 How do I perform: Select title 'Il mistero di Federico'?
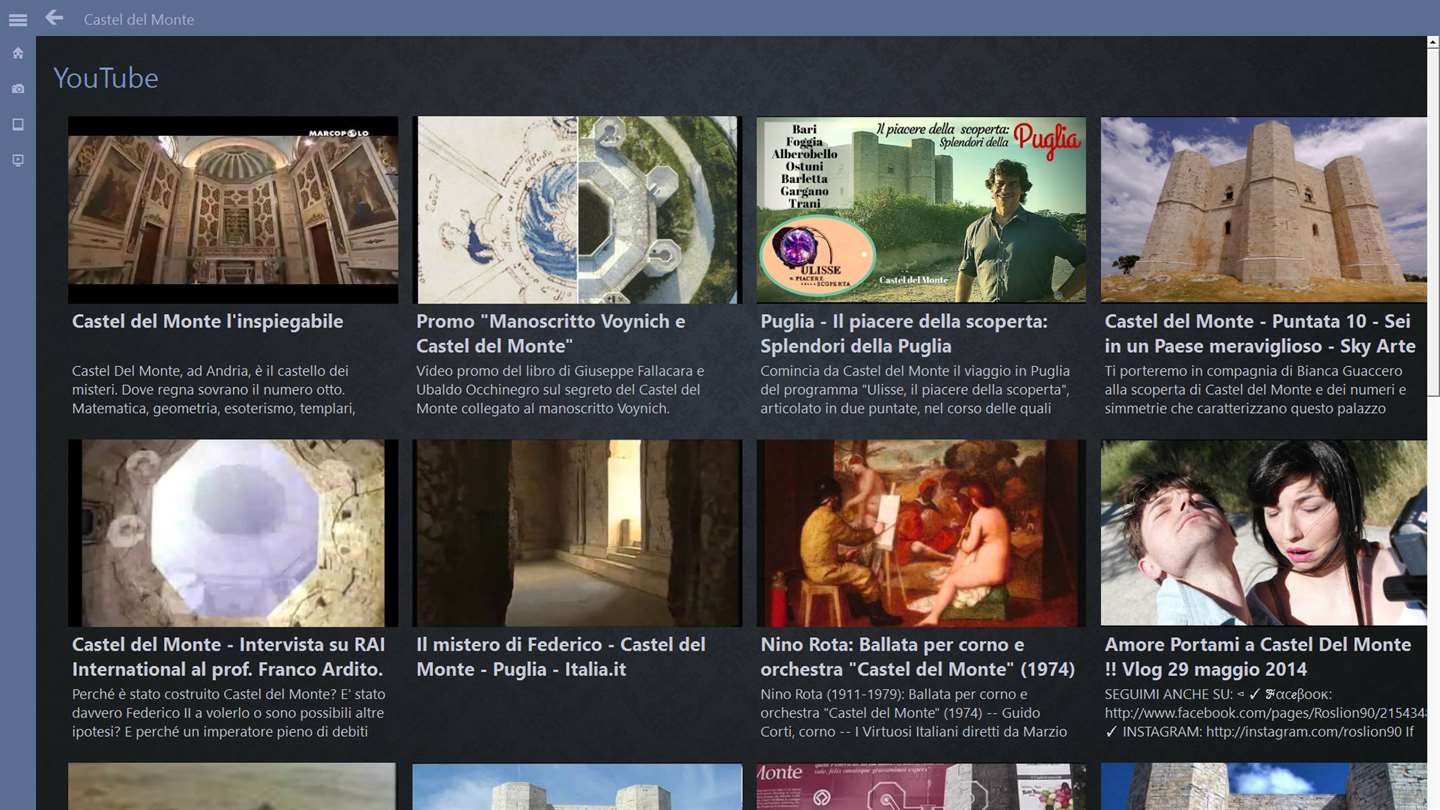(561, 657)
